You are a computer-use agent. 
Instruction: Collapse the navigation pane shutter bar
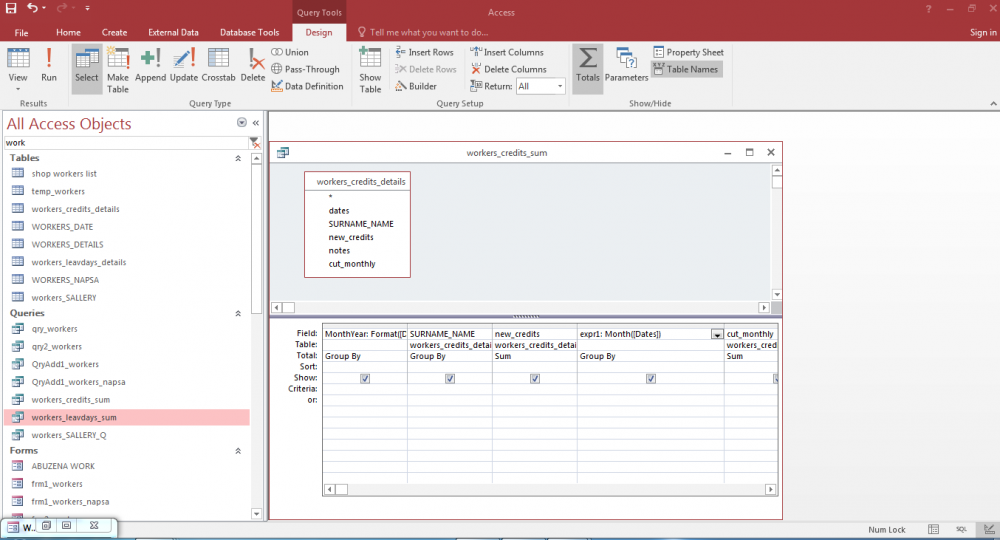point(256,123)
